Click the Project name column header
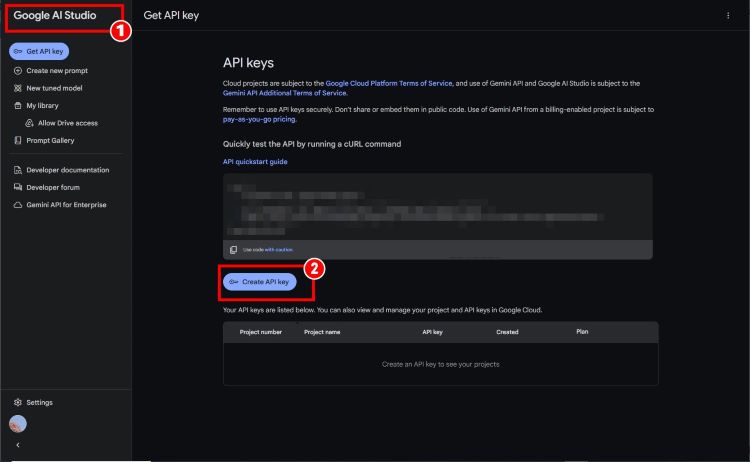The width and height of the screenshot is (750, 462). 322,332
